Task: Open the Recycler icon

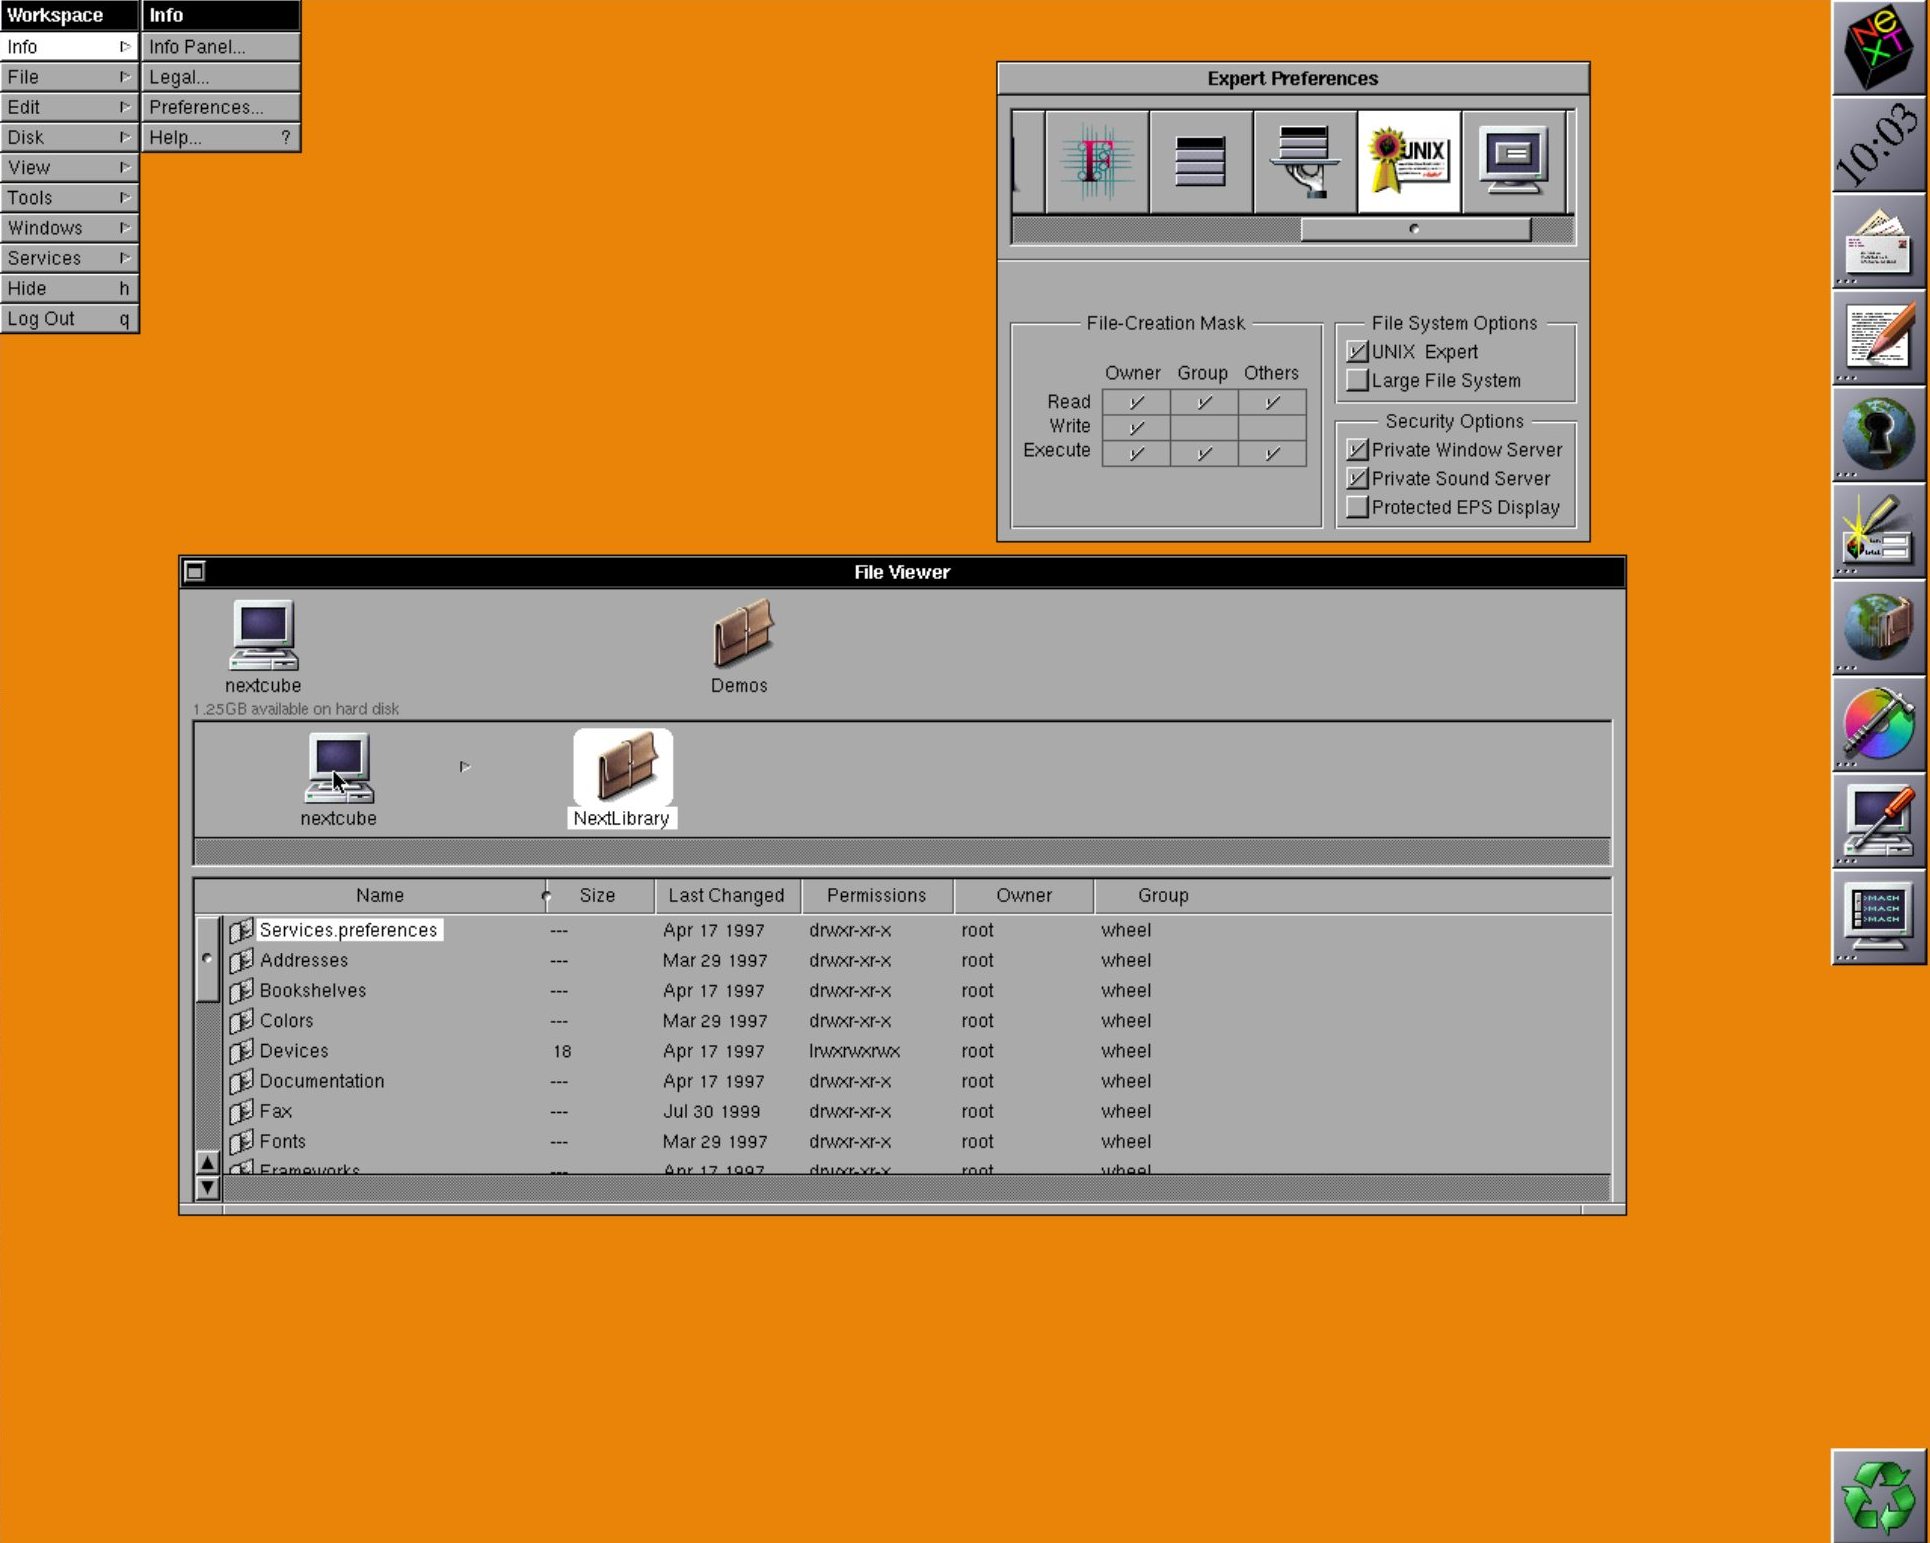Action: click(1877, 1495)
